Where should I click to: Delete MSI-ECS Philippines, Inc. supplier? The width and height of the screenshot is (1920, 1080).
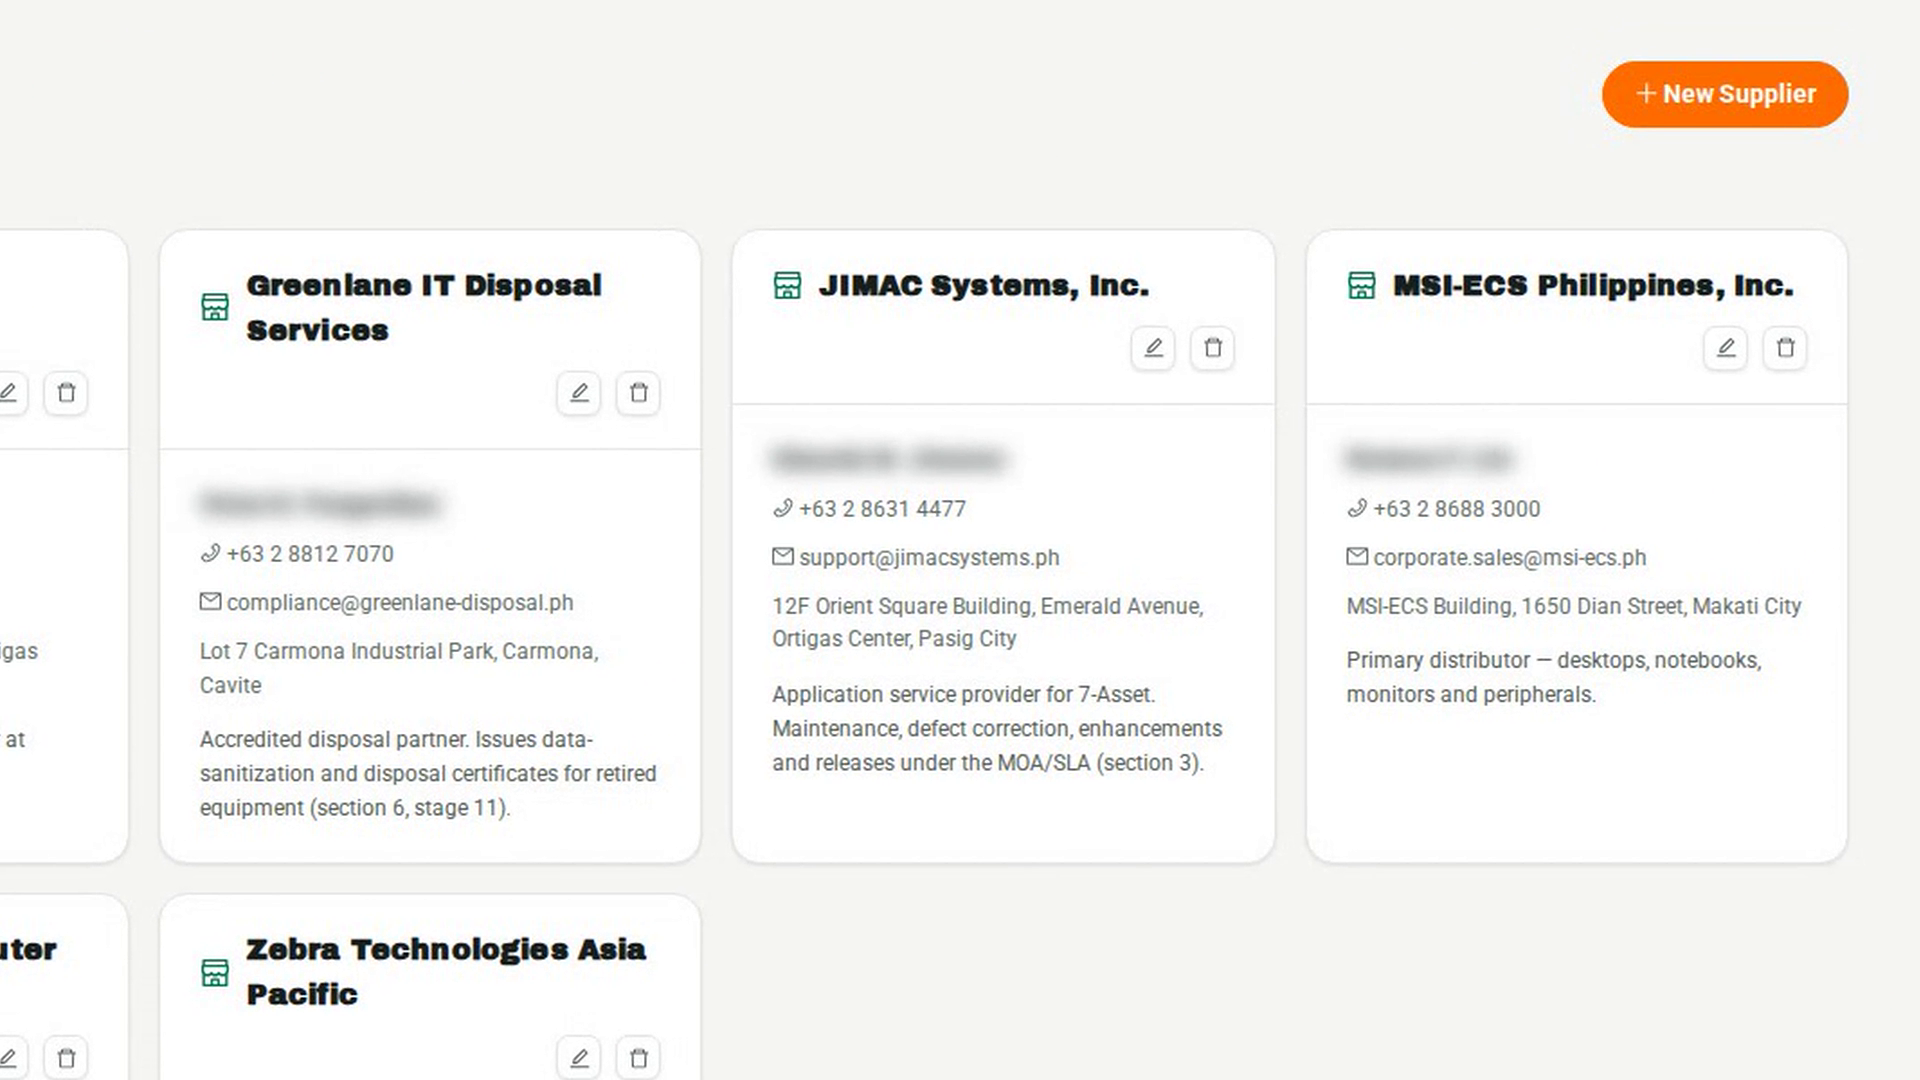coord(1785,348)
